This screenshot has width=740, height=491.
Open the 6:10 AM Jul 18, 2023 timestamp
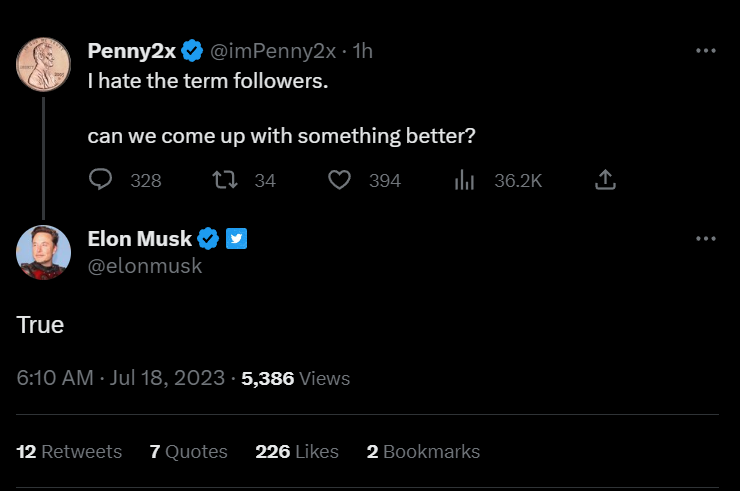coord(120,379)
